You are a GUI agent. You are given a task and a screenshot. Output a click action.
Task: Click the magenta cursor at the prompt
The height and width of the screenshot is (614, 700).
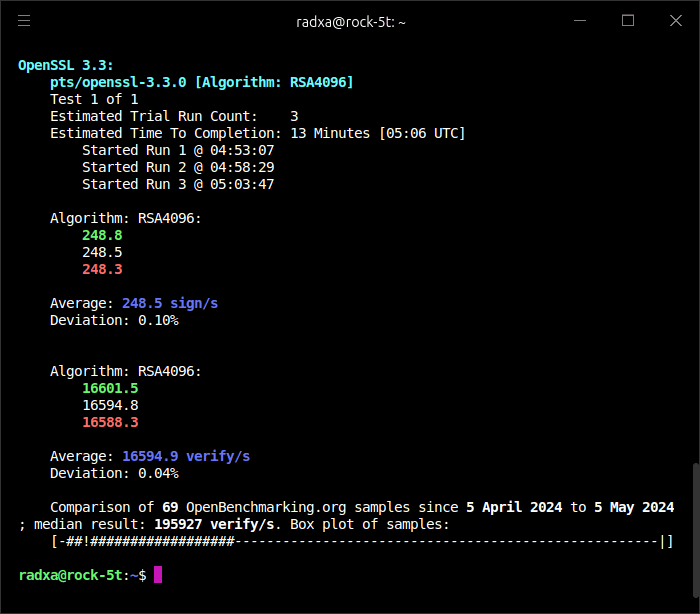[x=158, y=575]
